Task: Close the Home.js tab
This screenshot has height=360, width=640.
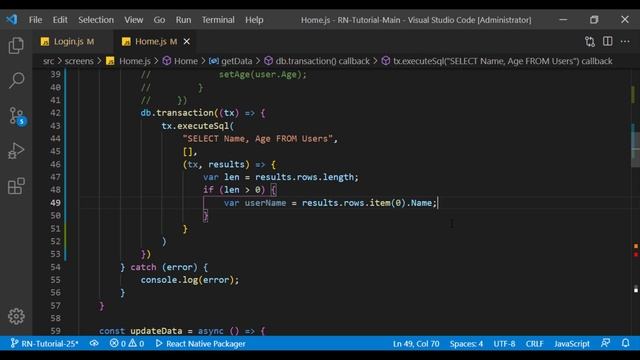Action: tap(187, 41)
